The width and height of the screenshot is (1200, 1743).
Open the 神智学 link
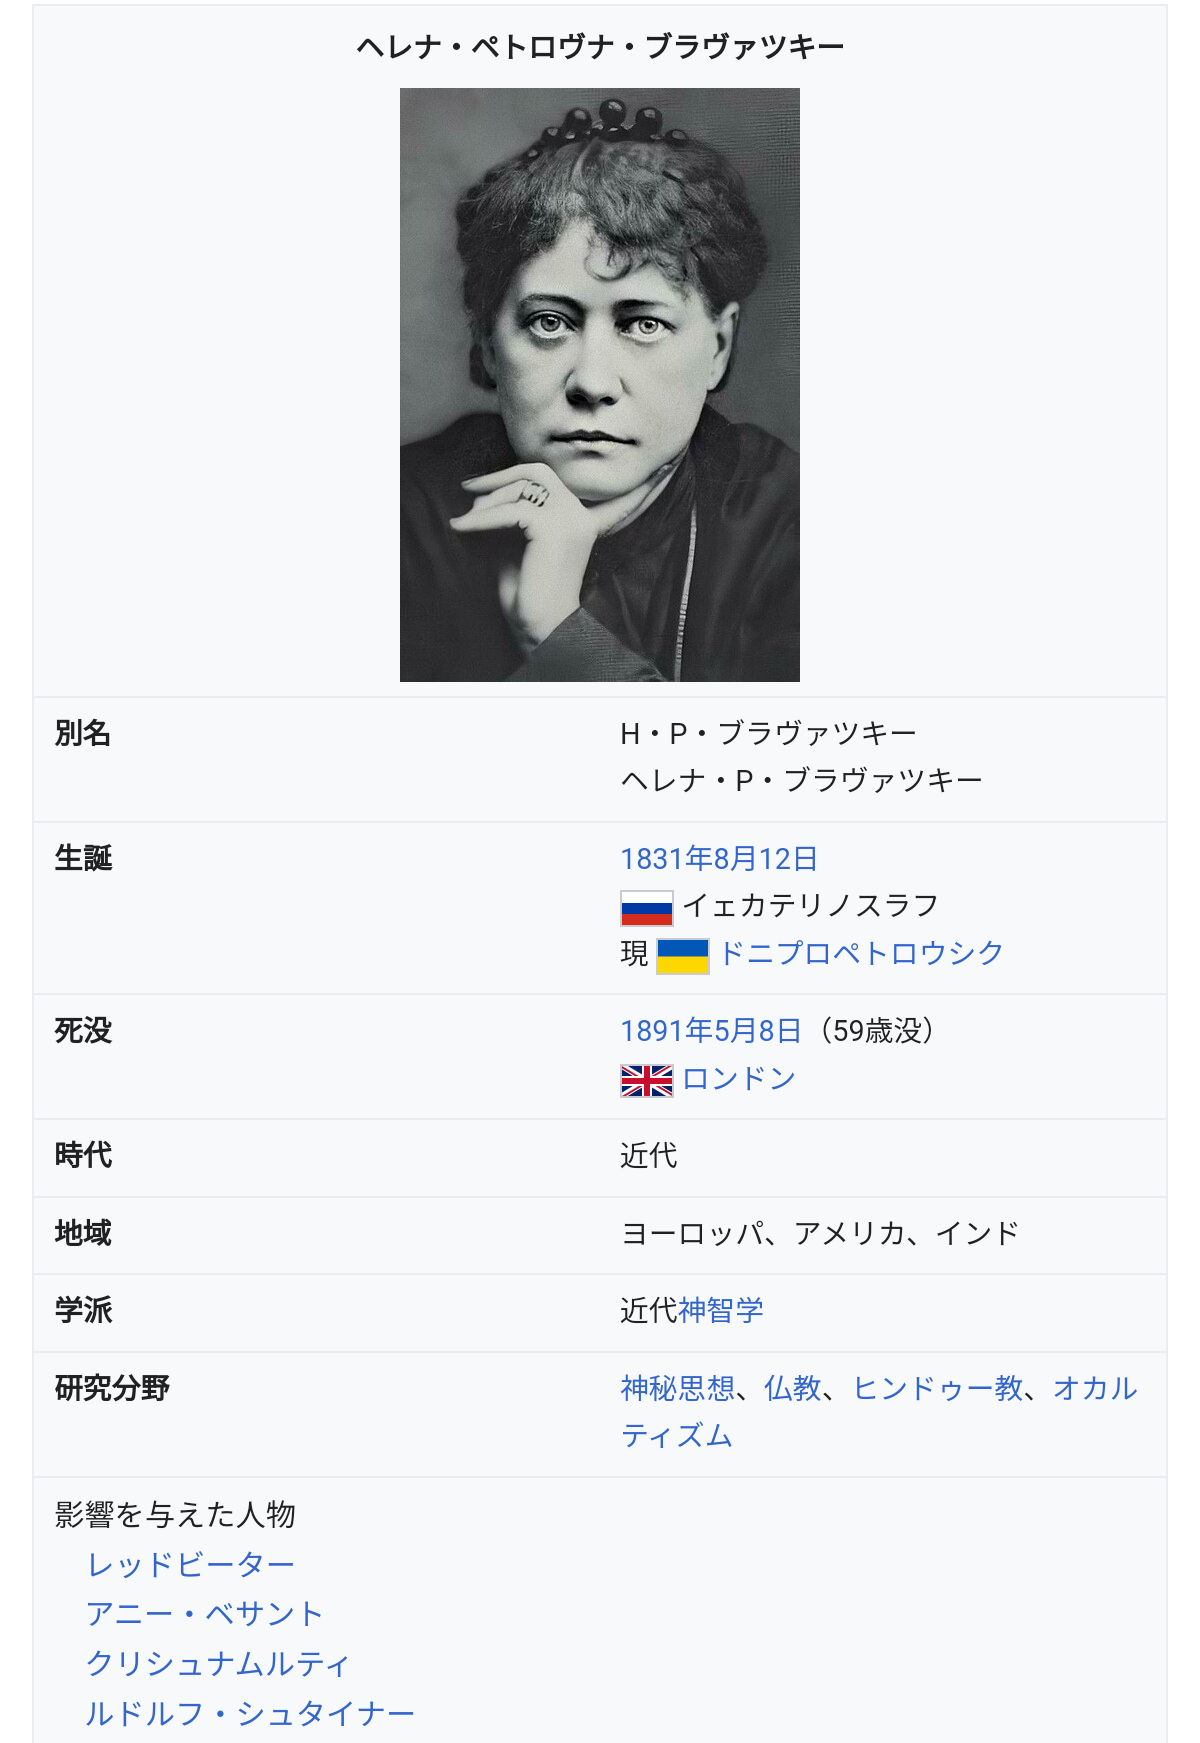click(721, 1310)
